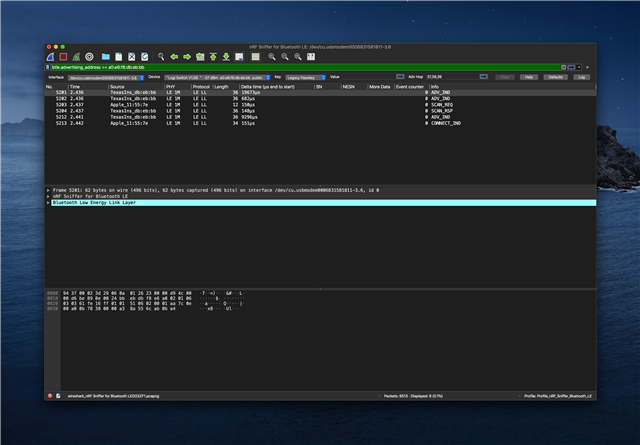Click hex bytes row at offset 0010
The height and width of the screenshot is (445, 640).
(x=127, y=298)
